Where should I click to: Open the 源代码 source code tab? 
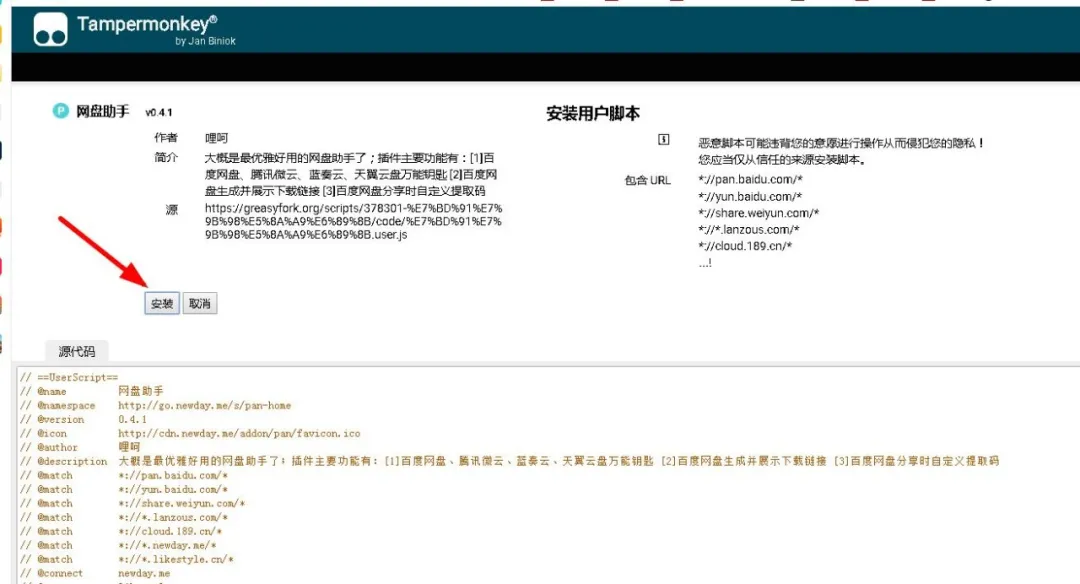[x=76, y=351]
